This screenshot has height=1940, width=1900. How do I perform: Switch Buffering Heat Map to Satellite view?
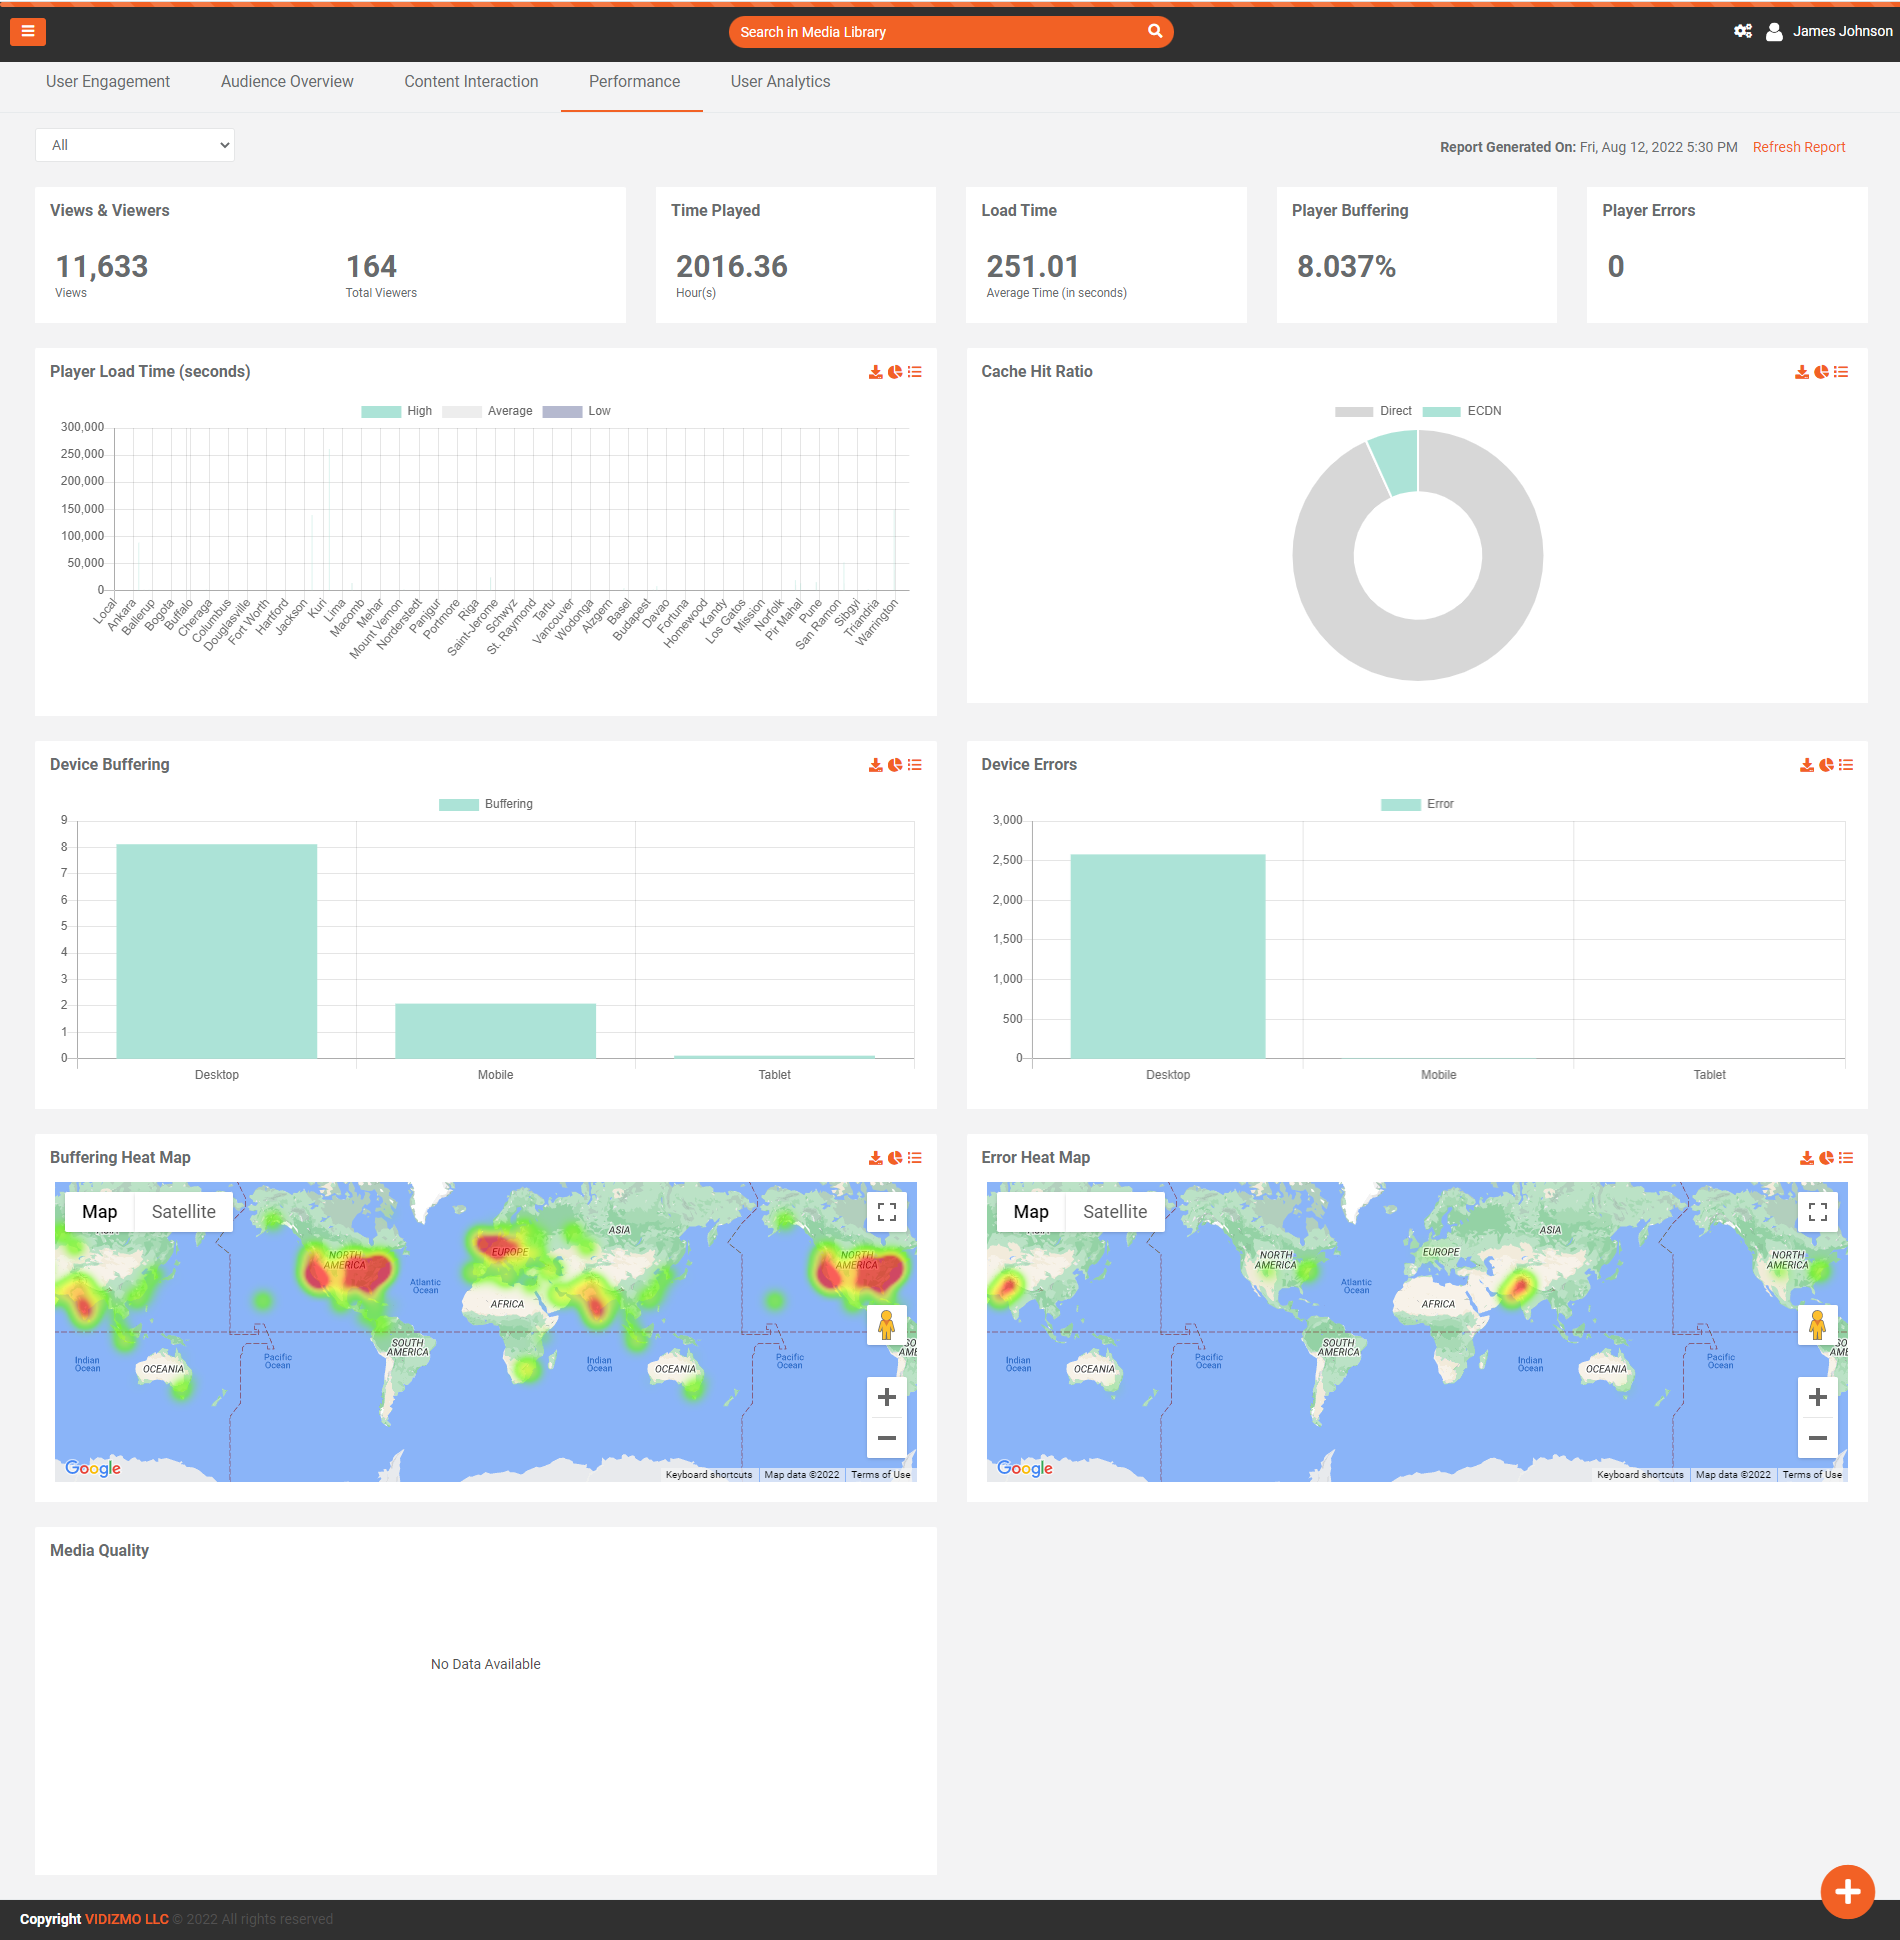[x=183, y=1212]
